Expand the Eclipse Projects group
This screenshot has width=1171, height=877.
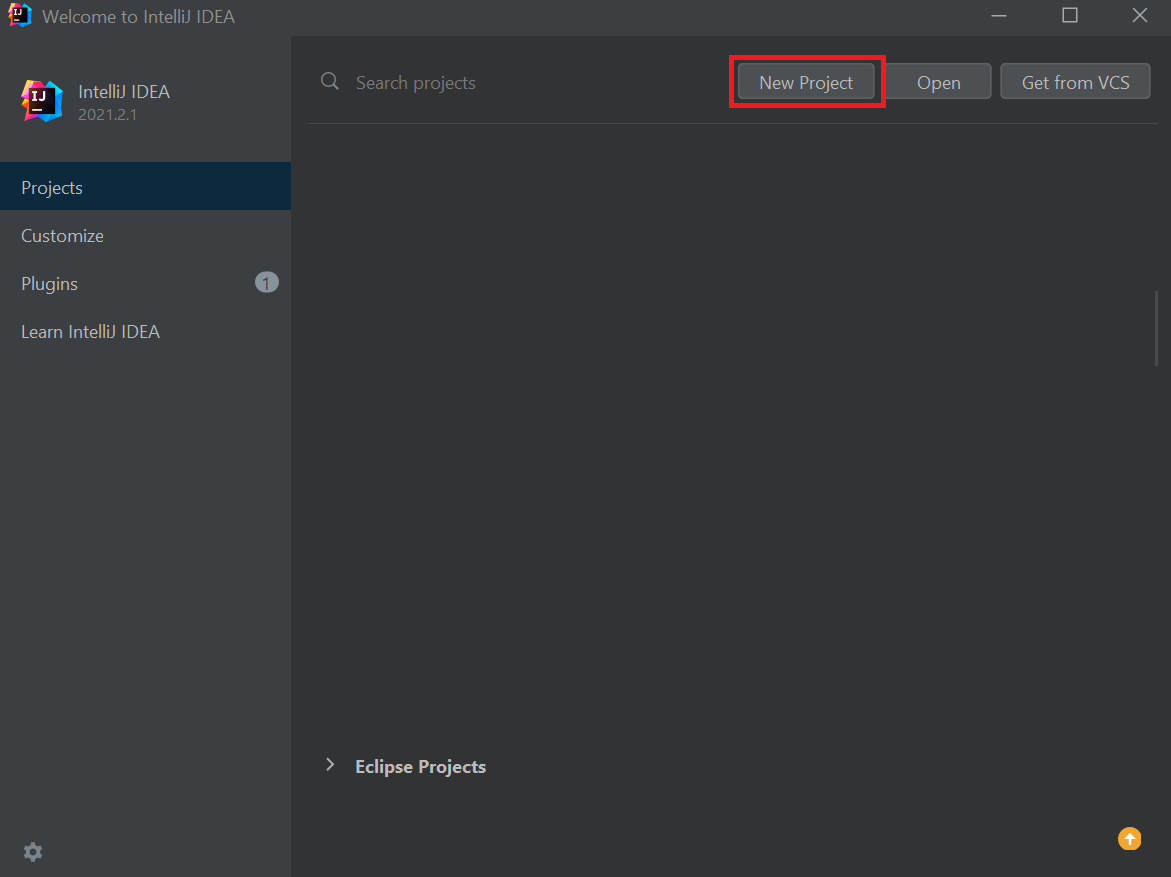(330, 765)
